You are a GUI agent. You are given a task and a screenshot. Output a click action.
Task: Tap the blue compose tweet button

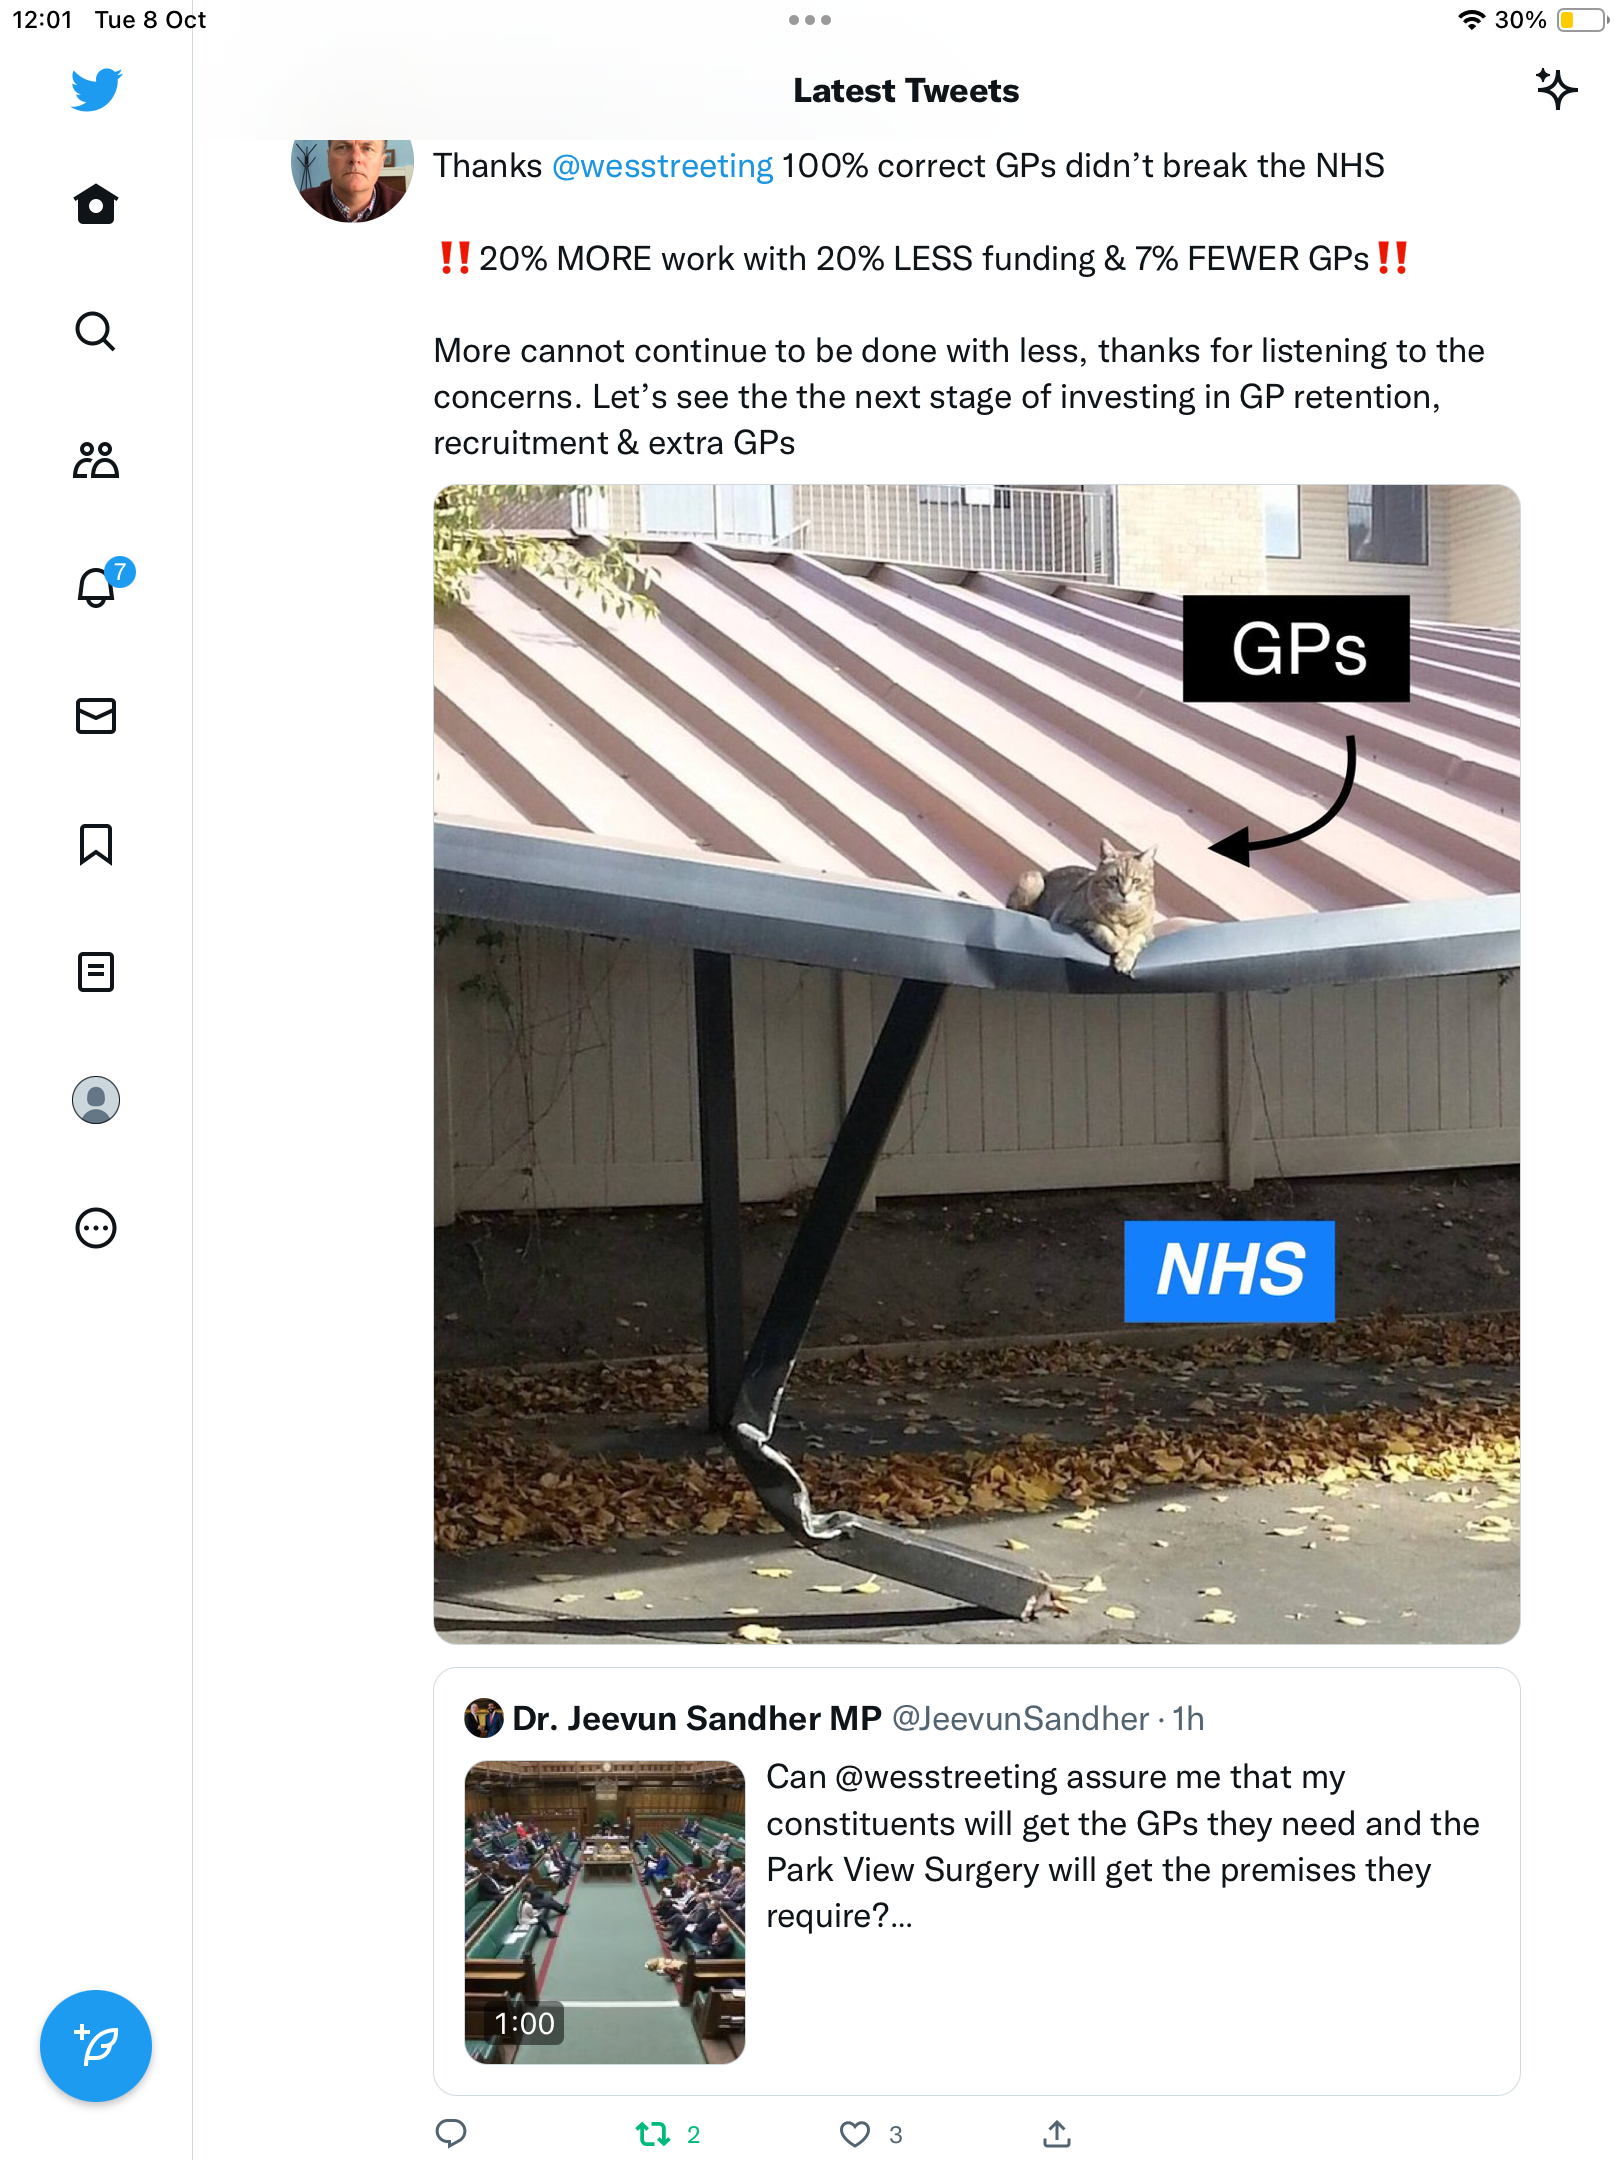coord(96,2046)
